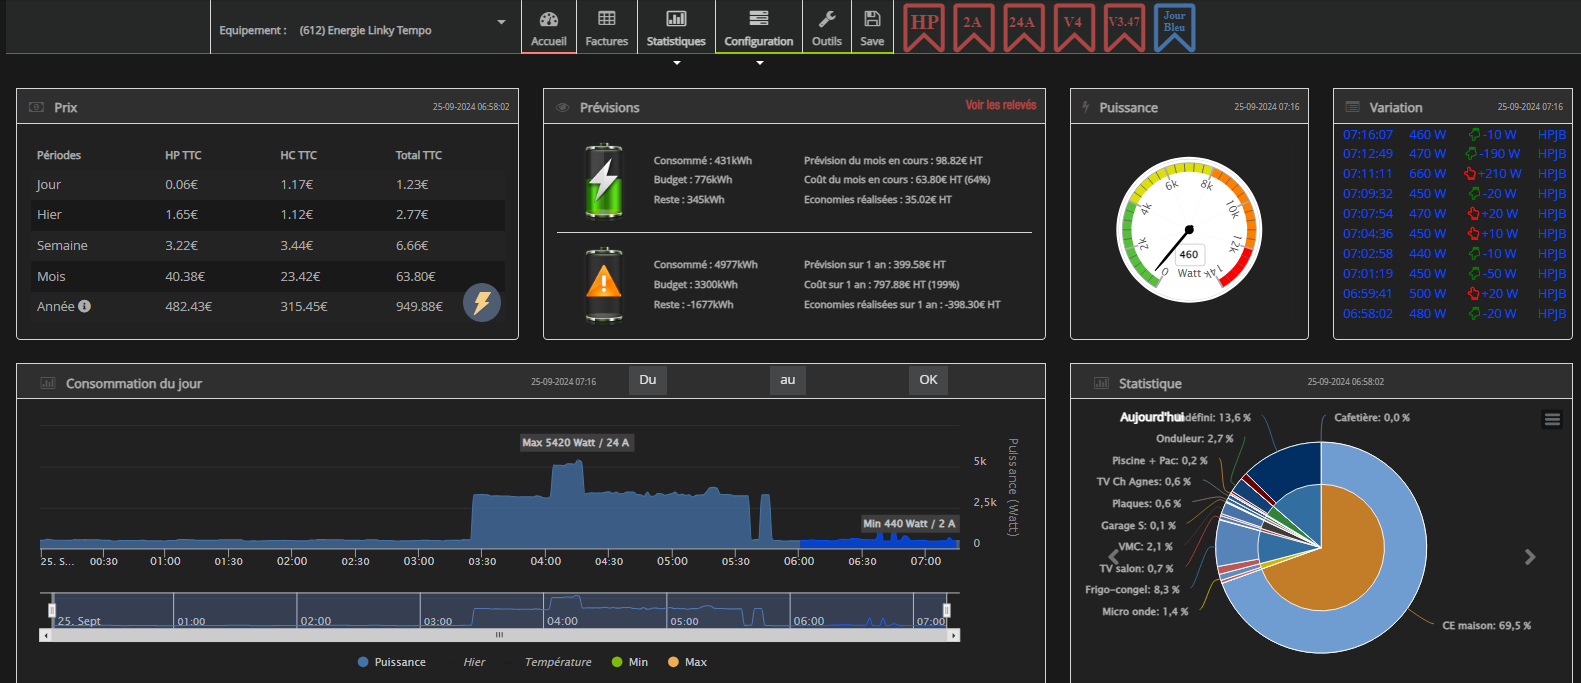Click the Jour Bleu bookmark badge
The width and height of the screenshot is (1581, 683).
(x=1174, y=26)
